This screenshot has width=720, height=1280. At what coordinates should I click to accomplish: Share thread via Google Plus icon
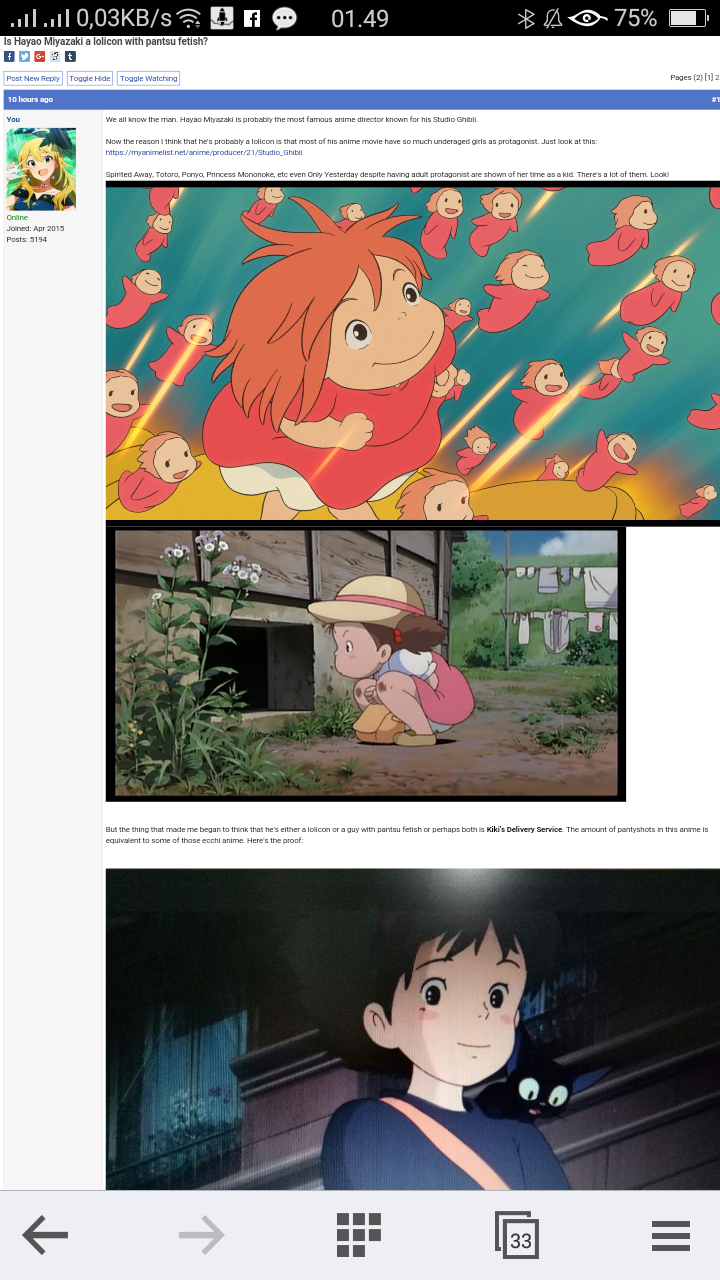coord(40,56)
